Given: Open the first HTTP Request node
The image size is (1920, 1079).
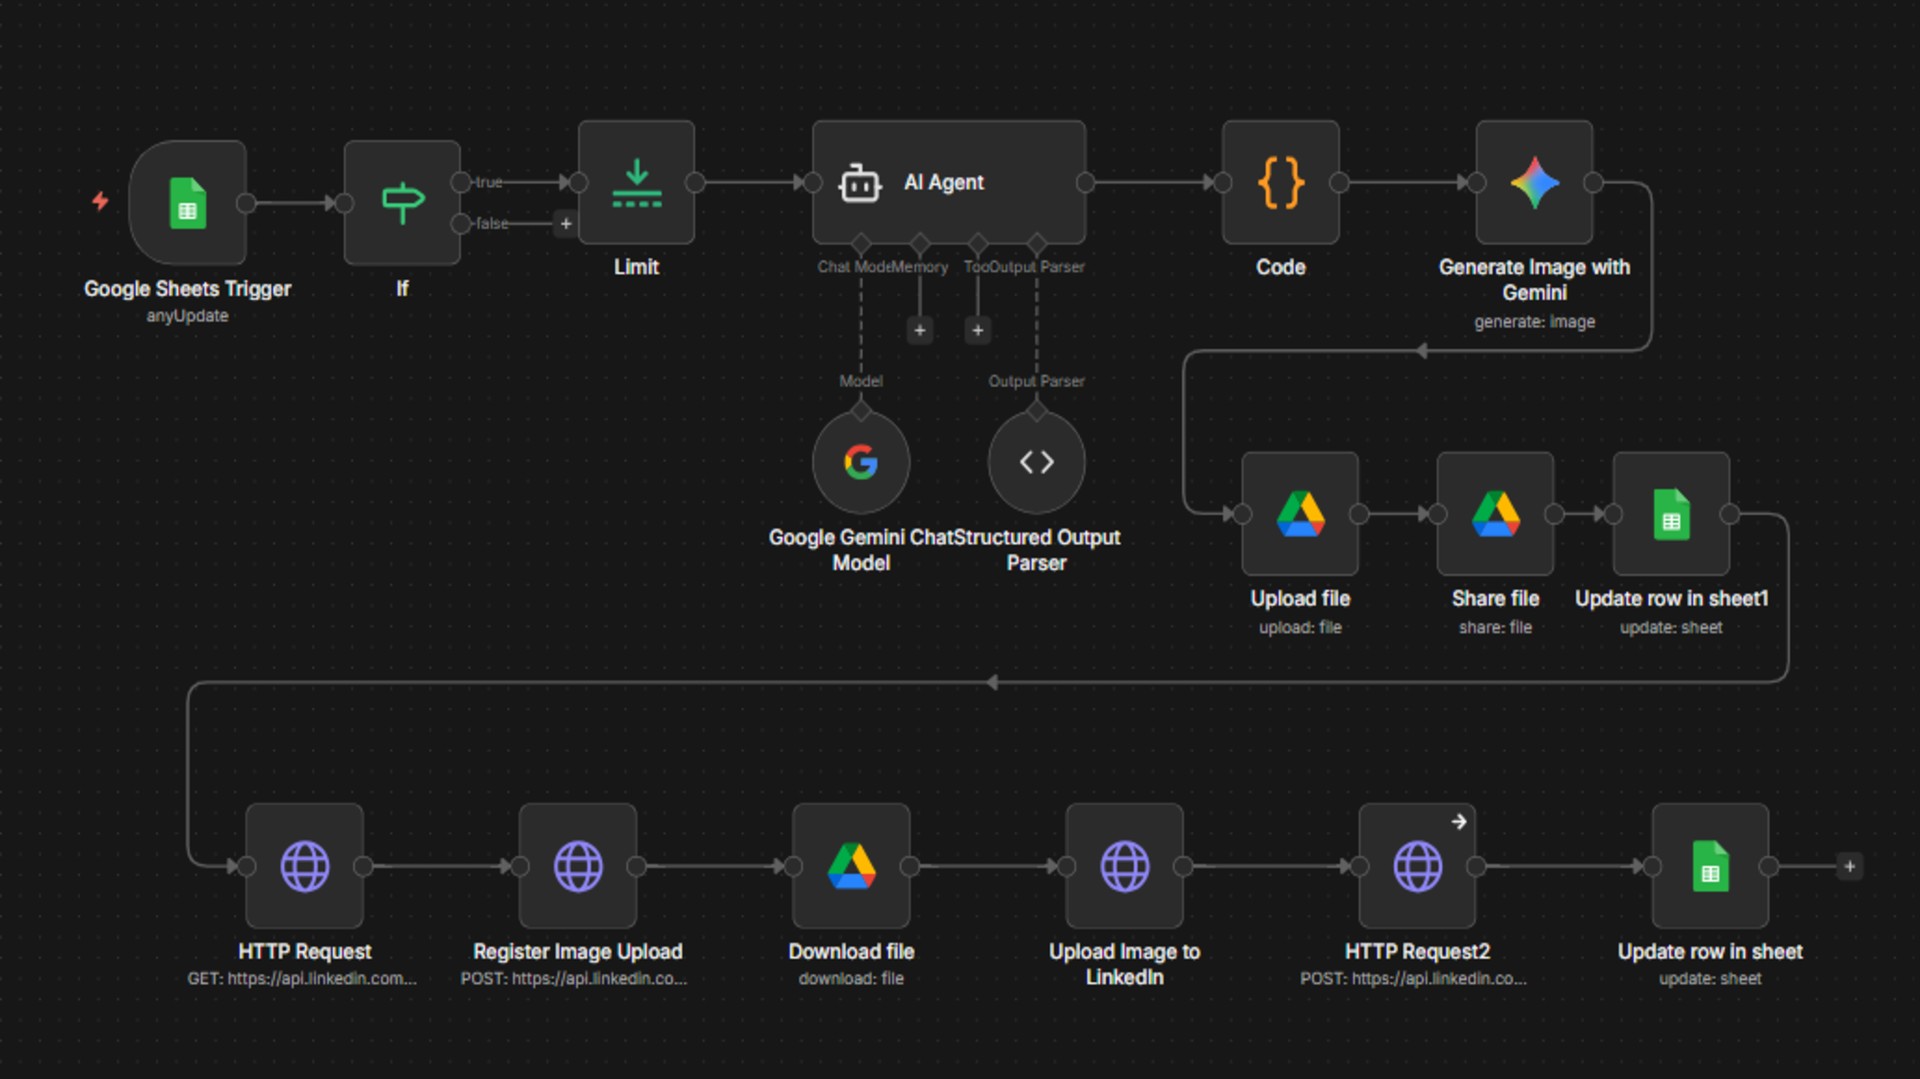Looking at the screenshot, I should coord(305,866).
